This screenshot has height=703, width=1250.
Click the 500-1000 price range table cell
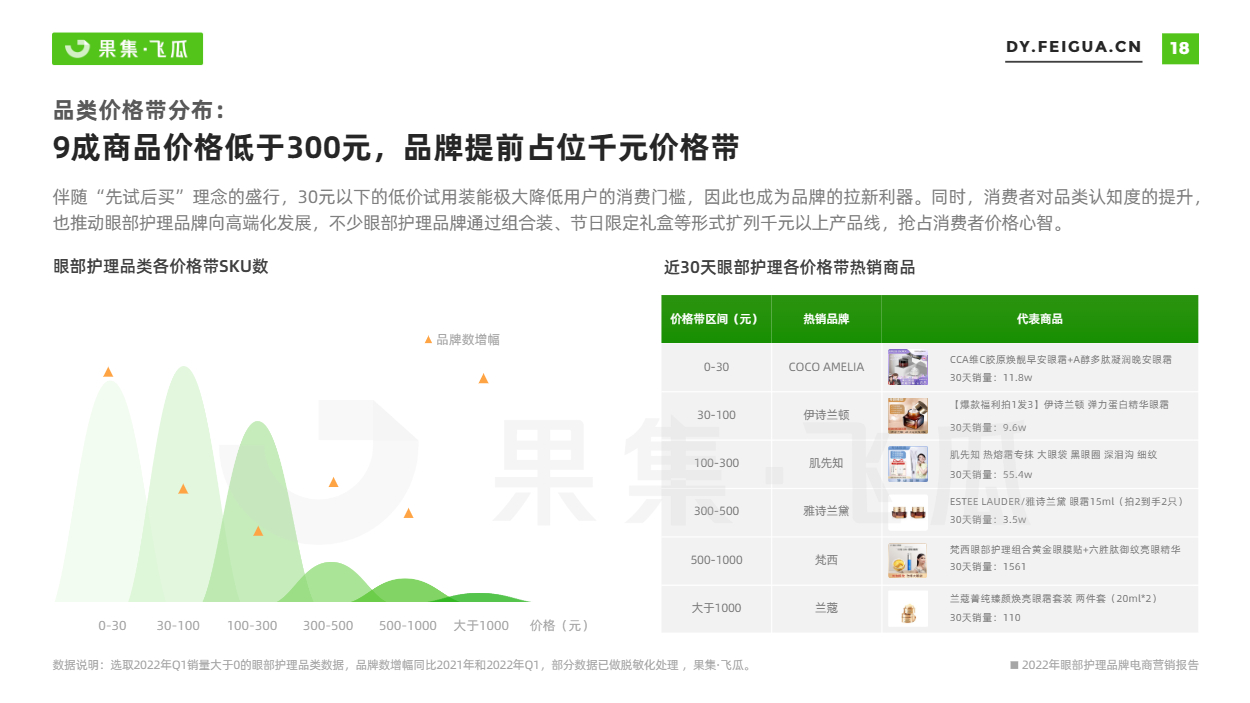pyautogui.click(x=716, y=560)
